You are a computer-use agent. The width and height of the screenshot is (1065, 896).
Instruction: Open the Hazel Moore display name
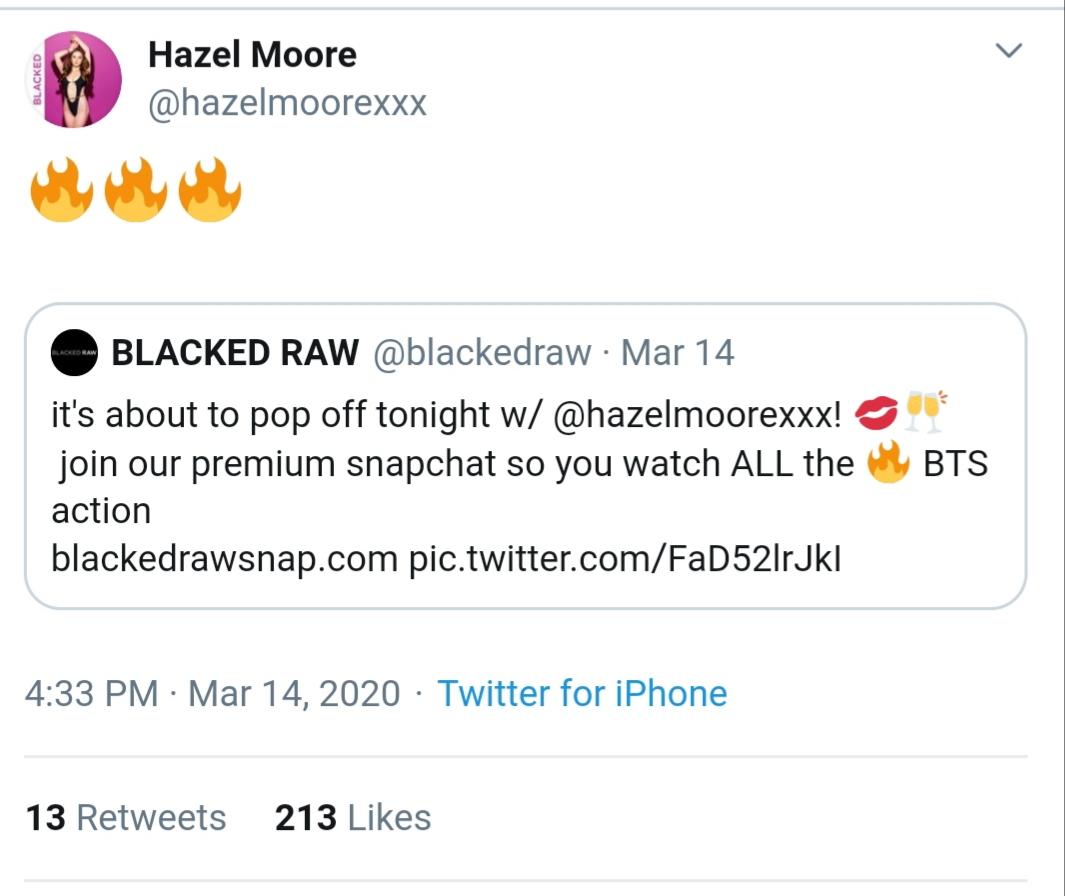tap(252, 54)
